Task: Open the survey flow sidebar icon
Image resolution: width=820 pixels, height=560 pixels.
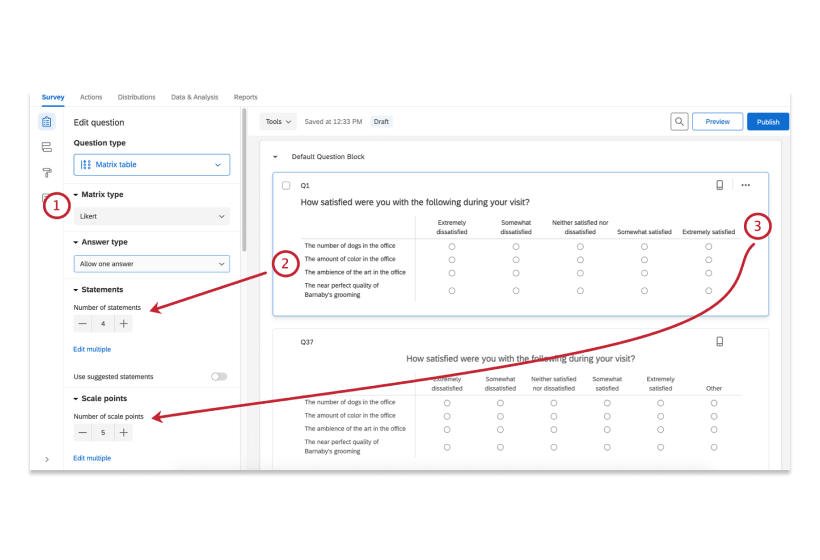Action: [47, 147]
